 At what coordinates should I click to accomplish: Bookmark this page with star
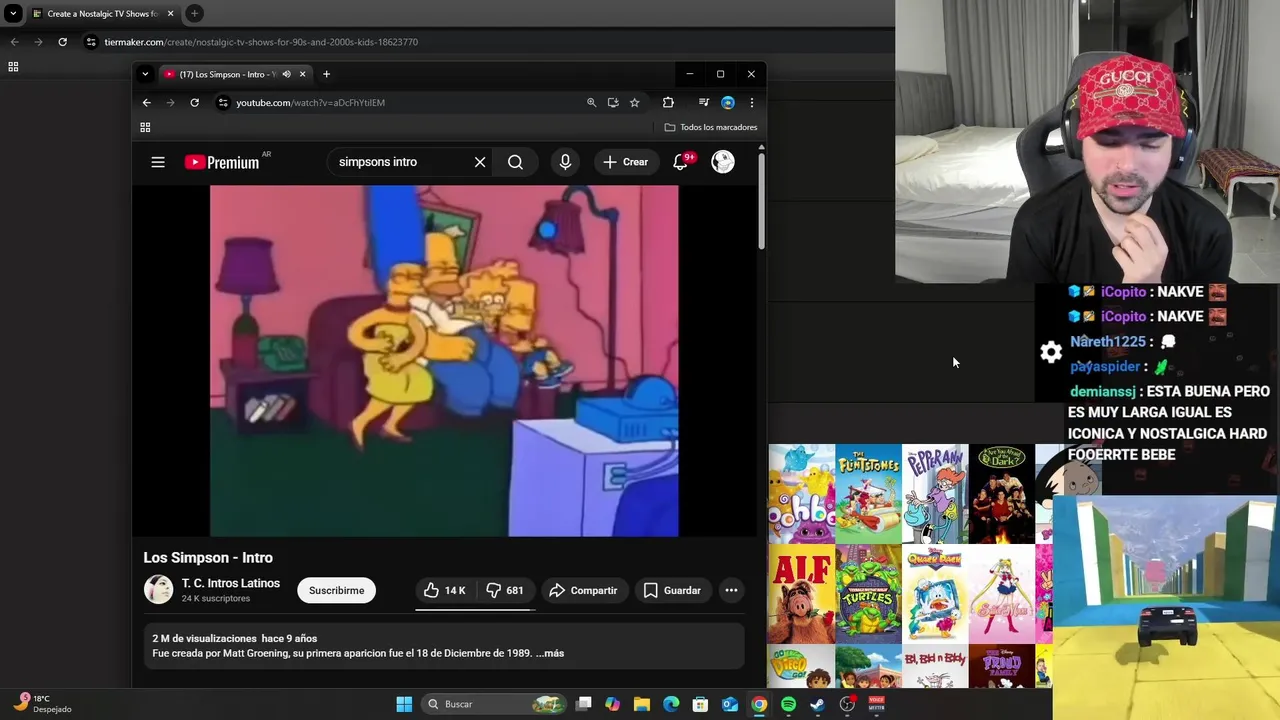tap(634, 102)
